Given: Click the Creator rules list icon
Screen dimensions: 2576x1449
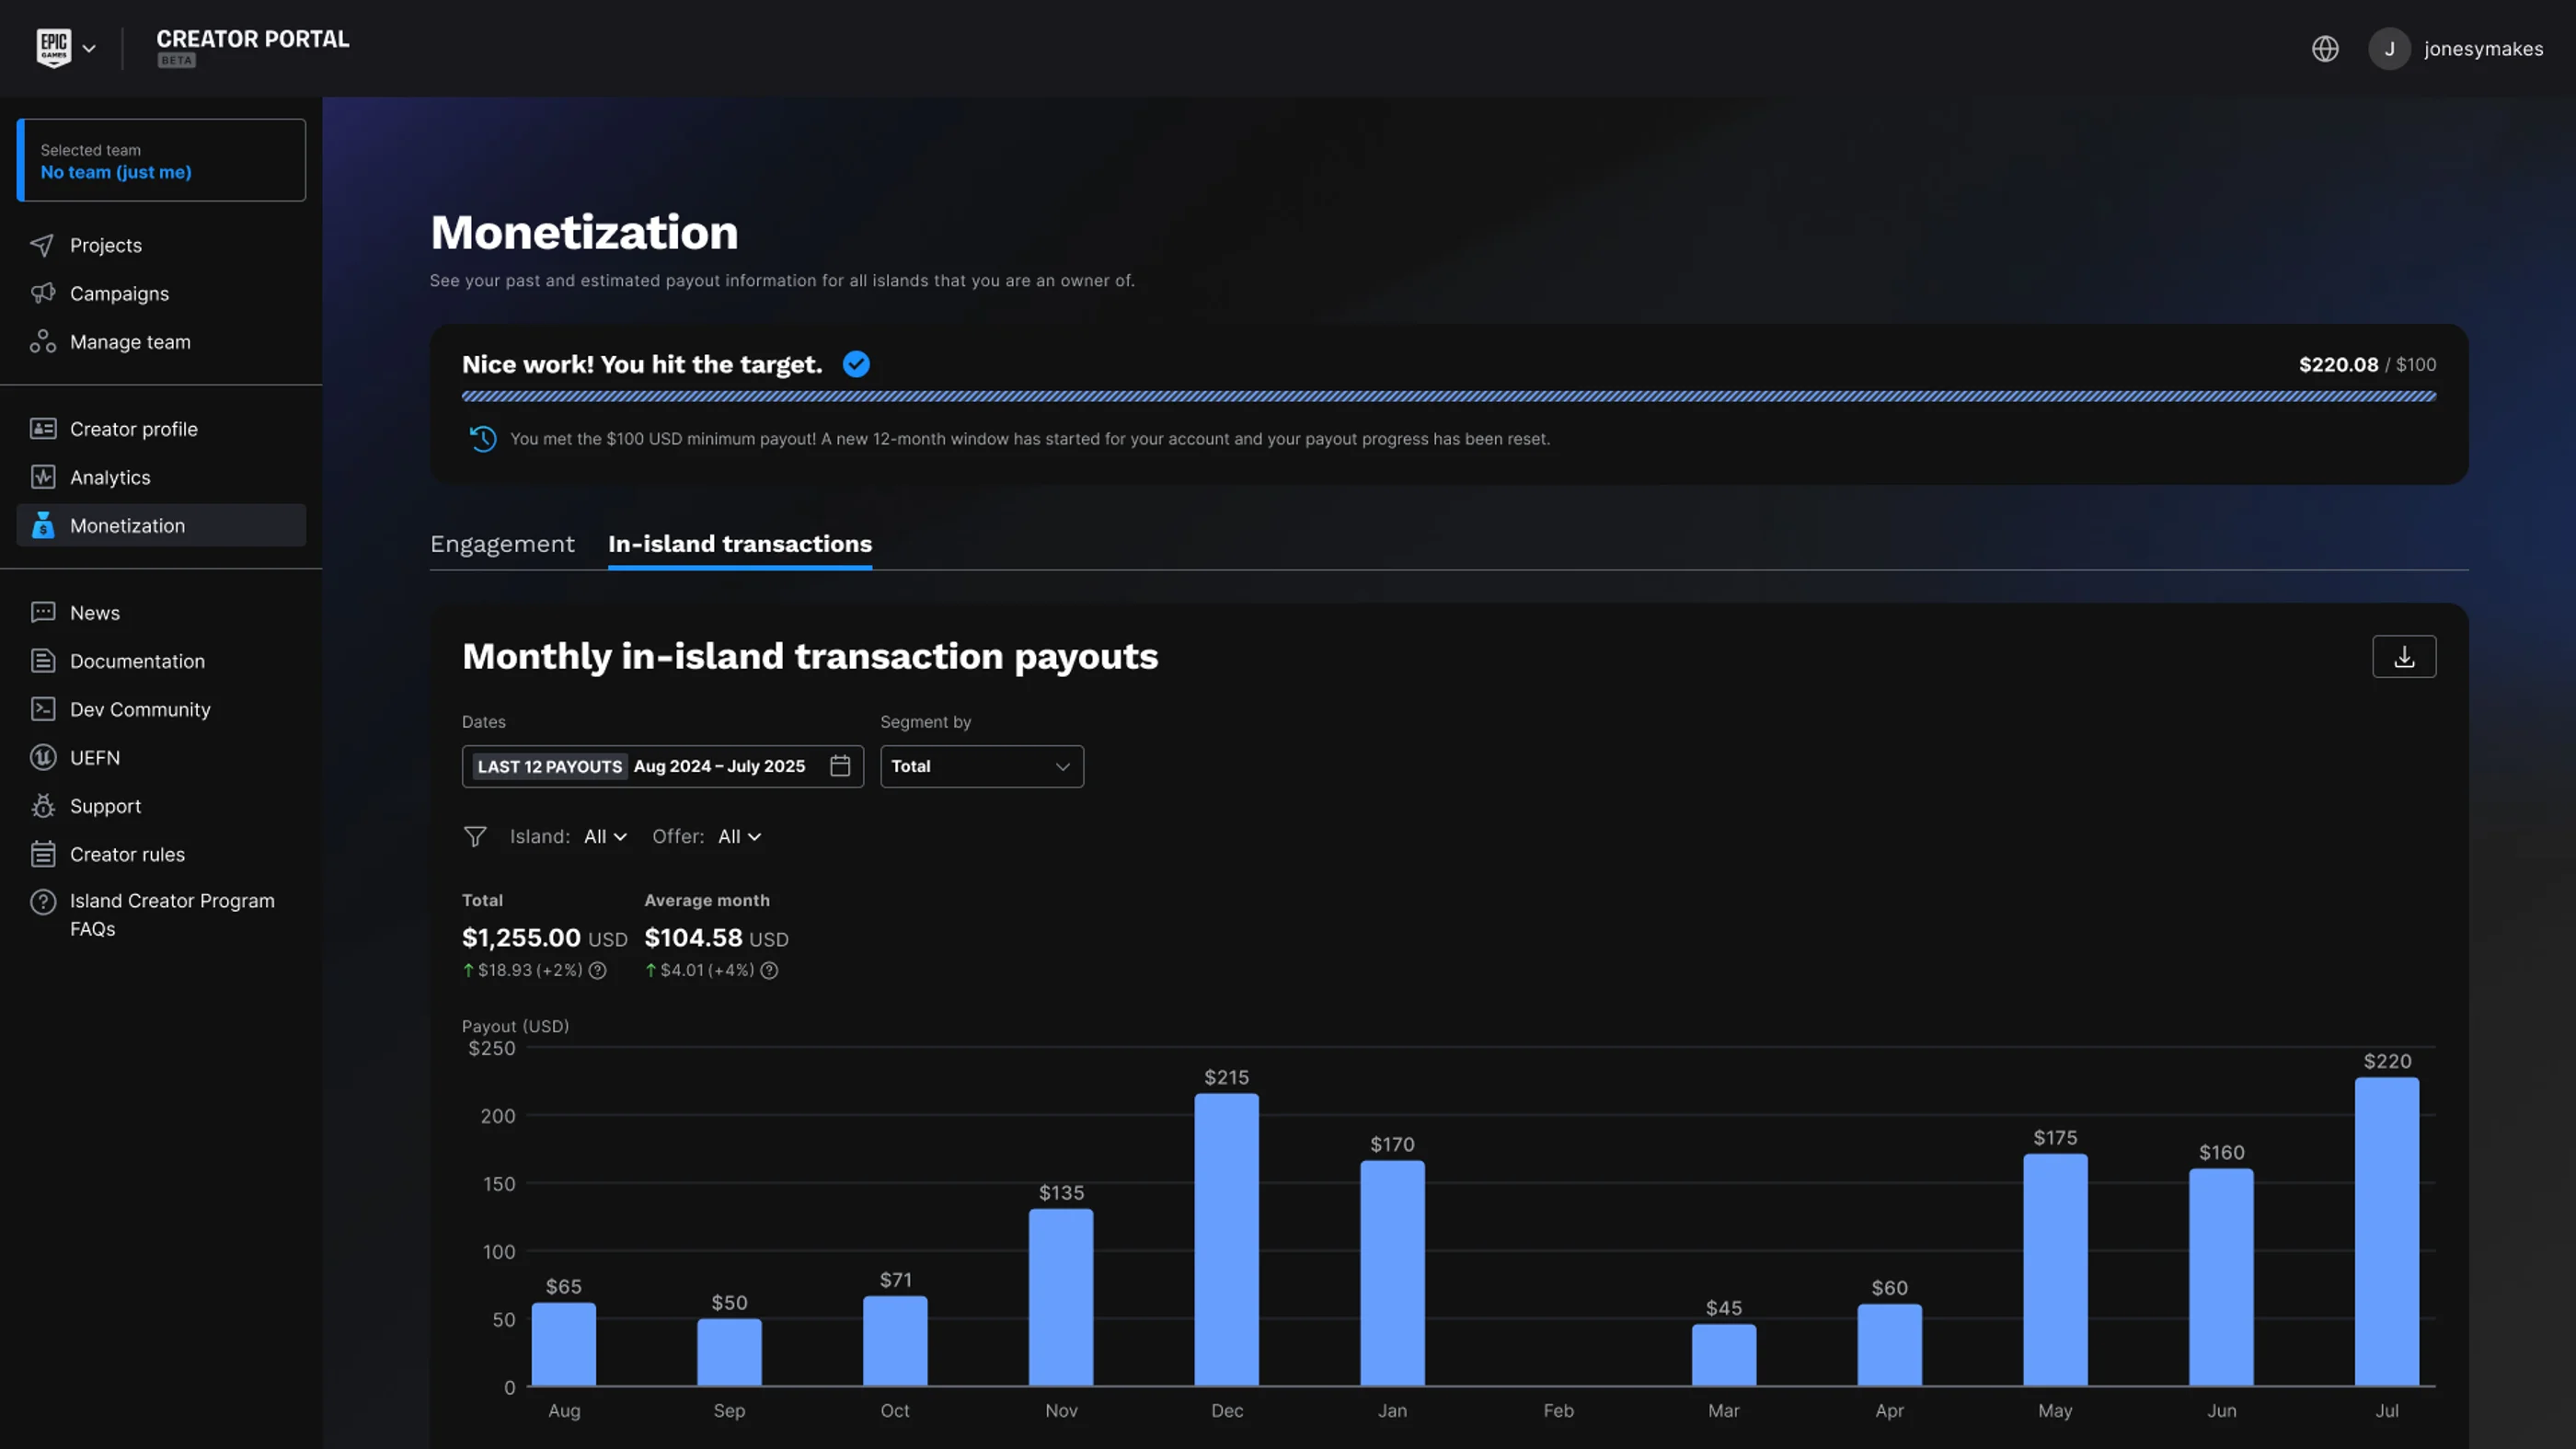Looking at the screenshot, I should point(42,854).
